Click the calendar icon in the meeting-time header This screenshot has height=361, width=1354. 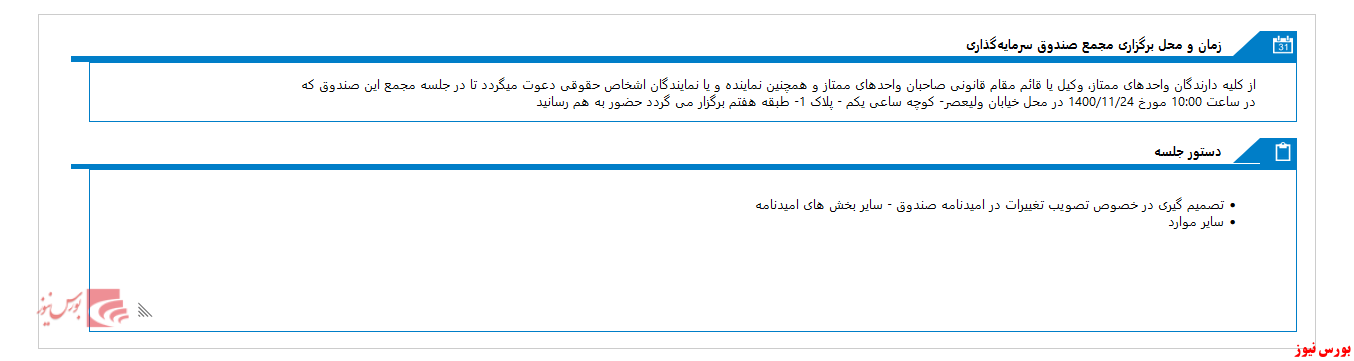[1283, 45]
